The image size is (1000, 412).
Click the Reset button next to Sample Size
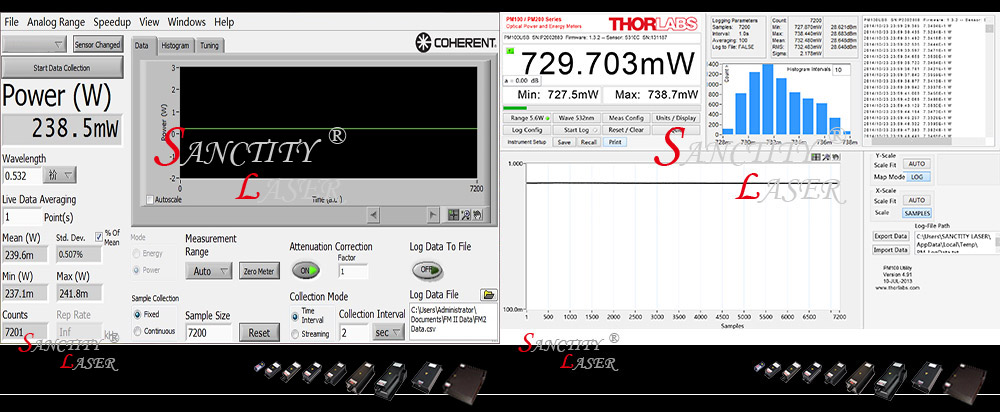(260, 332)
